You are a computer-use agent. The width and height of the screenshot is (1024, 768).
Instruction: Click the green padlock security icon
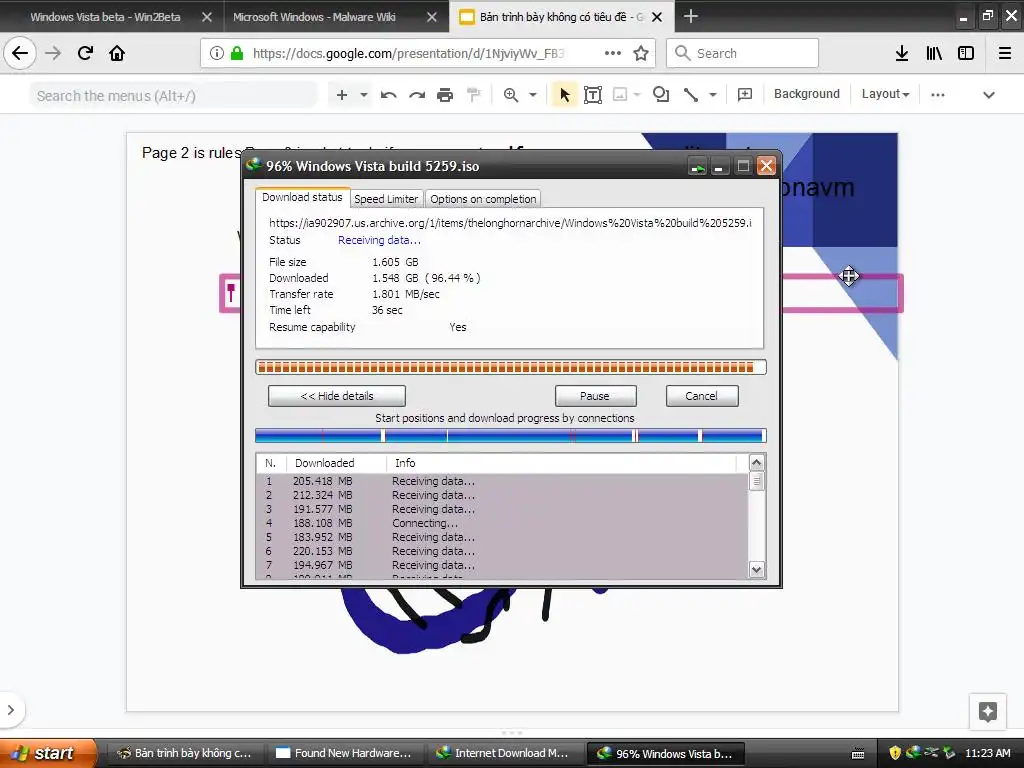(x=237, y=53)
